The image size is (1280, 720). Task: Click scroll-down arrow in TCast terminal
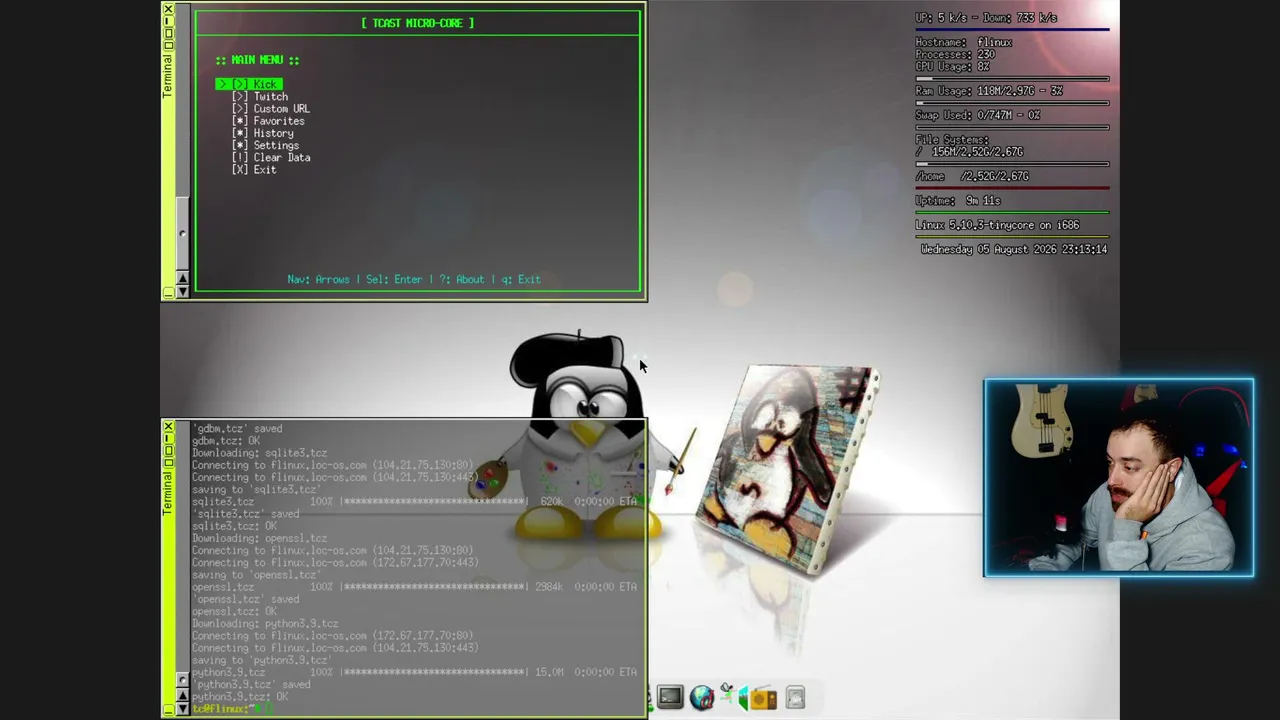click(x=182, y=291)
